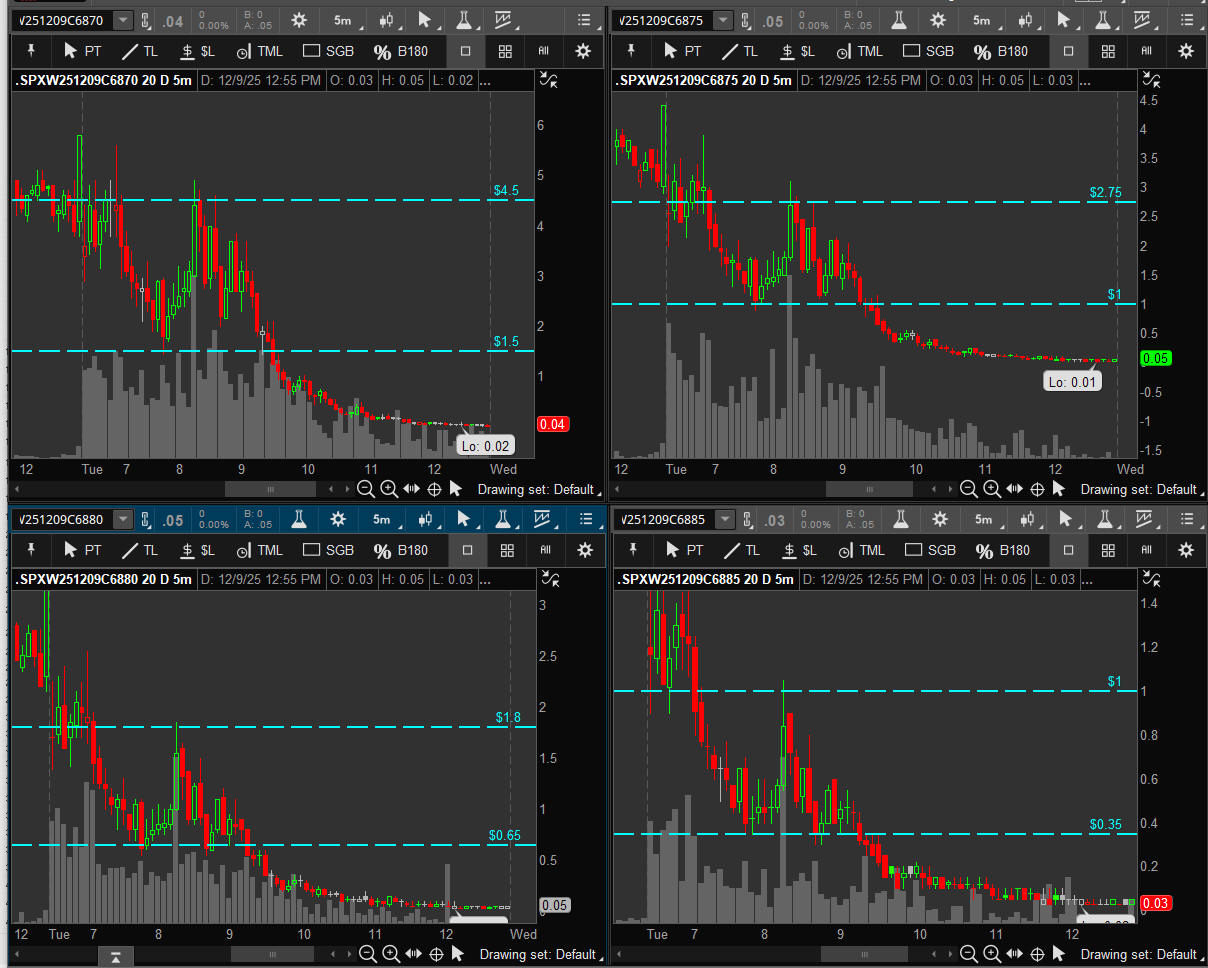Pick the SGB rectangle tool in C6880 chart
The height and width of the screenshot is (968, 1208).
coord(328,550)
